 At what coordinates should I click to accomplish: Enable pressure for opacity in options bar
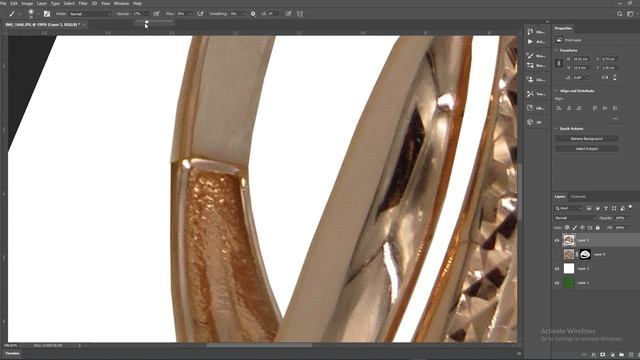156,14
